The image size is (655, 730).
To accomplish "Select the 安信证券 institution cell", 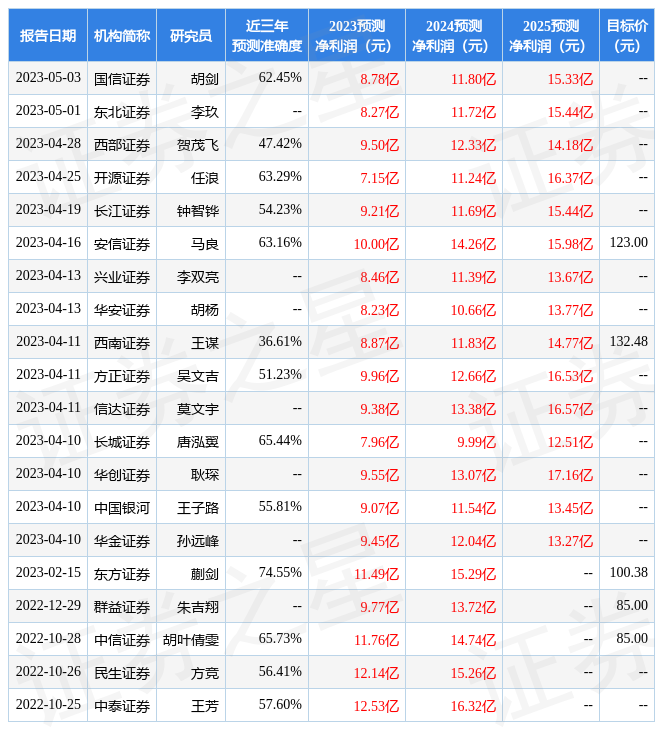I will (122, 244).
